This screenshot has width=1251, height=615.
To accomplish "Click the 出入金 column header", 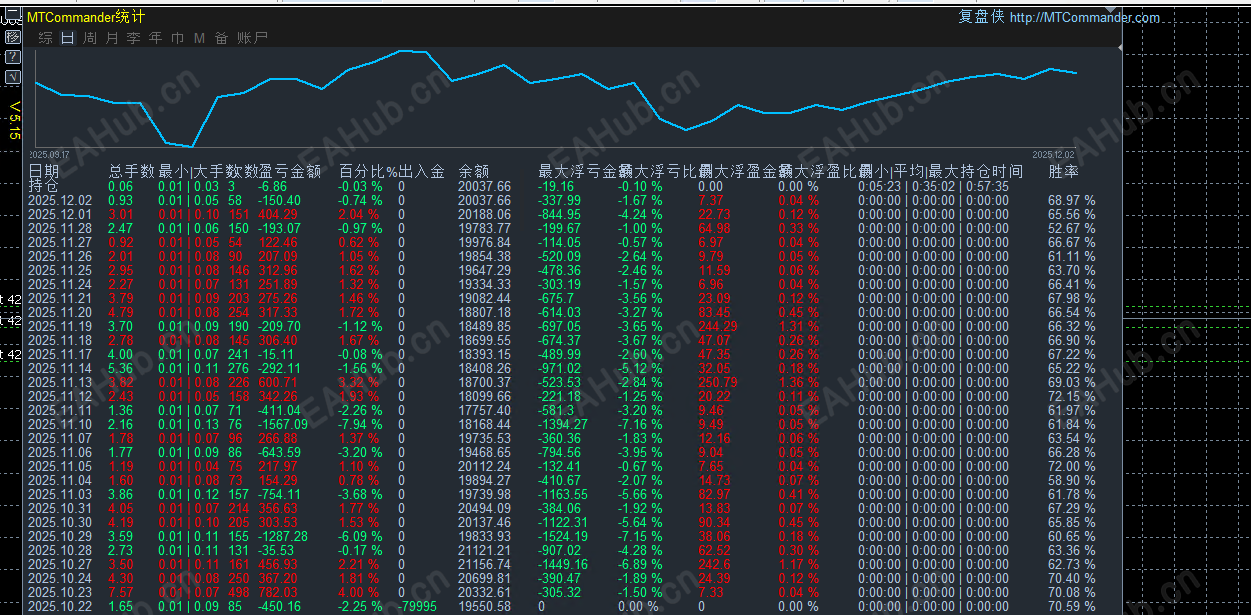I will coord(422,172).
